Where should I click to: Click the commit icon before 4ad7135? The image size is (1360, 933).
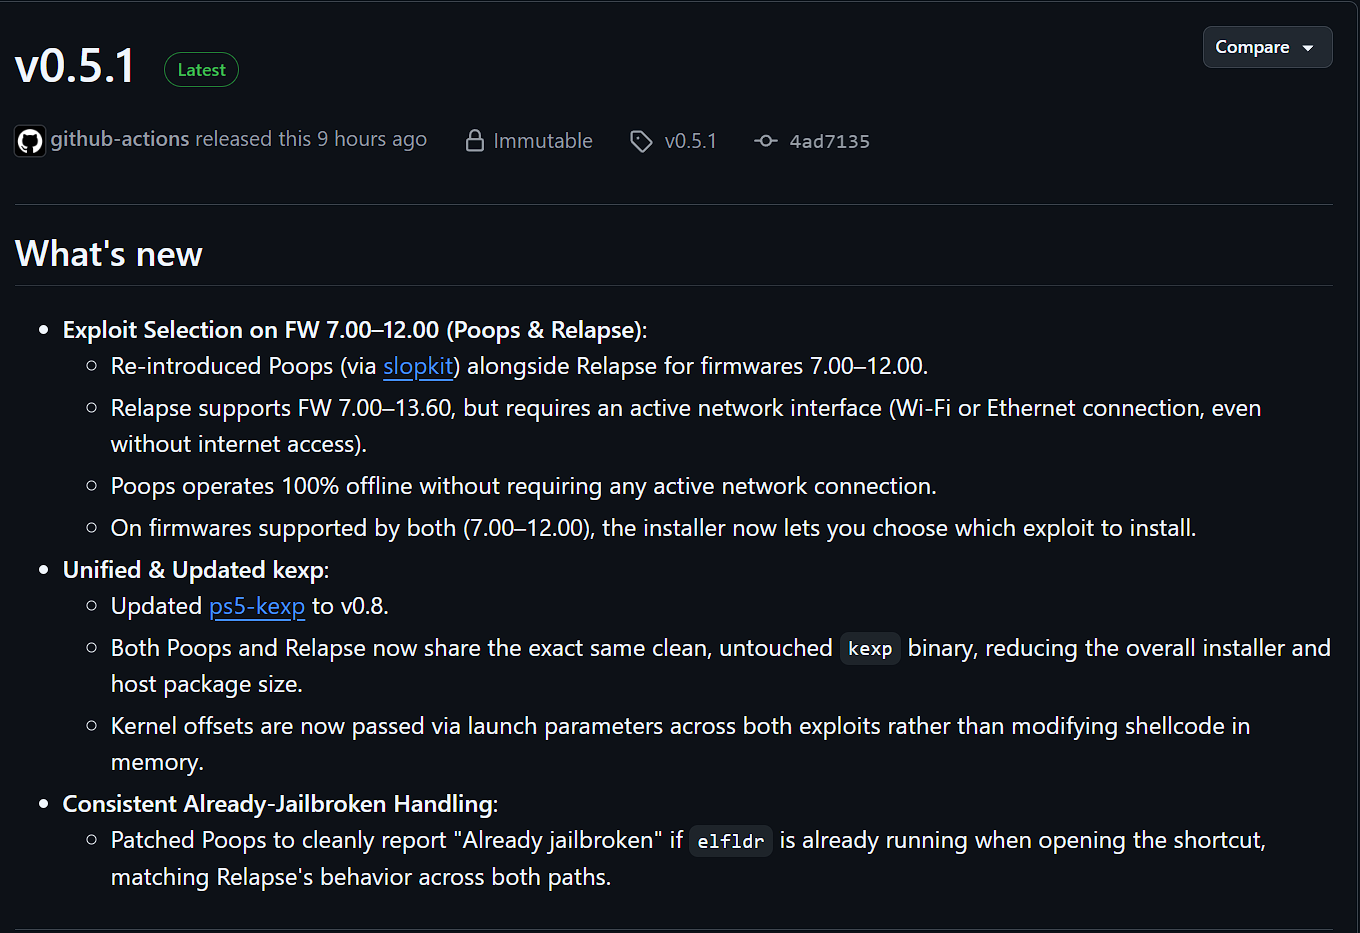tap(766, 141)
